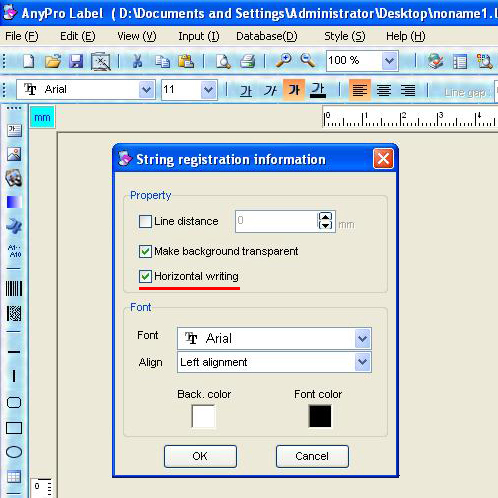The image size is (498, 498).
Task: Pick the black Font color swatch
Action: 320,416
